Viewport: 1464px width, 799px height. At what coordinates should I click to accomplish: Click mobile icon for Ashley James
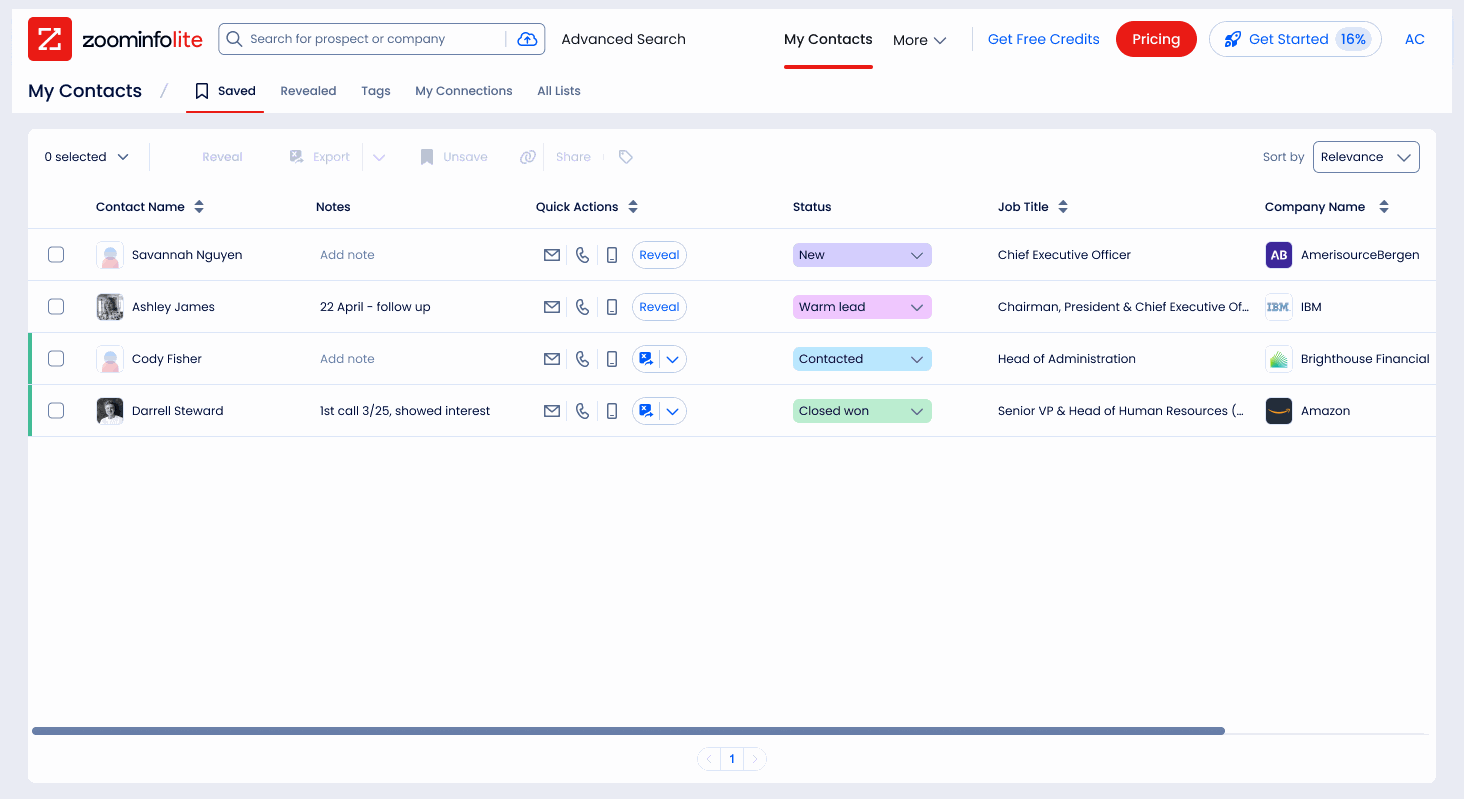[x=612, y=307]
